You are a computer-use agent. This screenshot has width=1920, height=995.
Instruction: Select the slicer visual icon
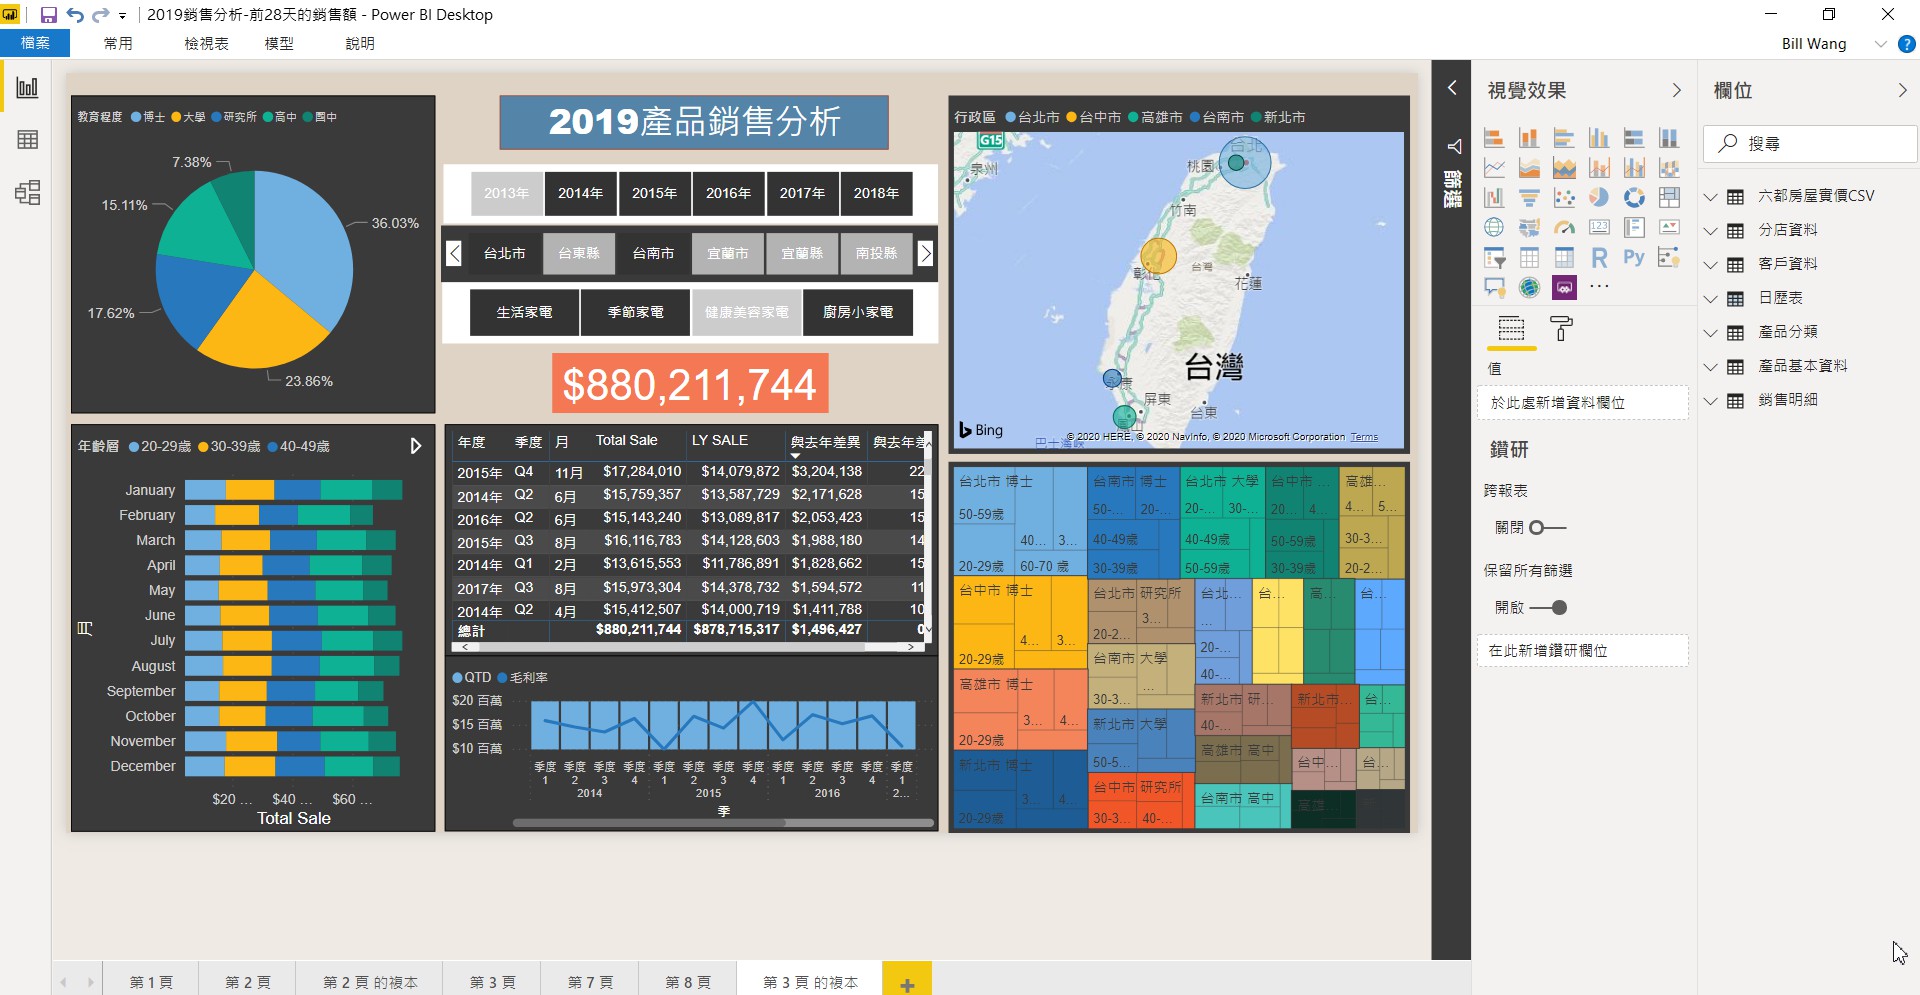point(1494,258)
